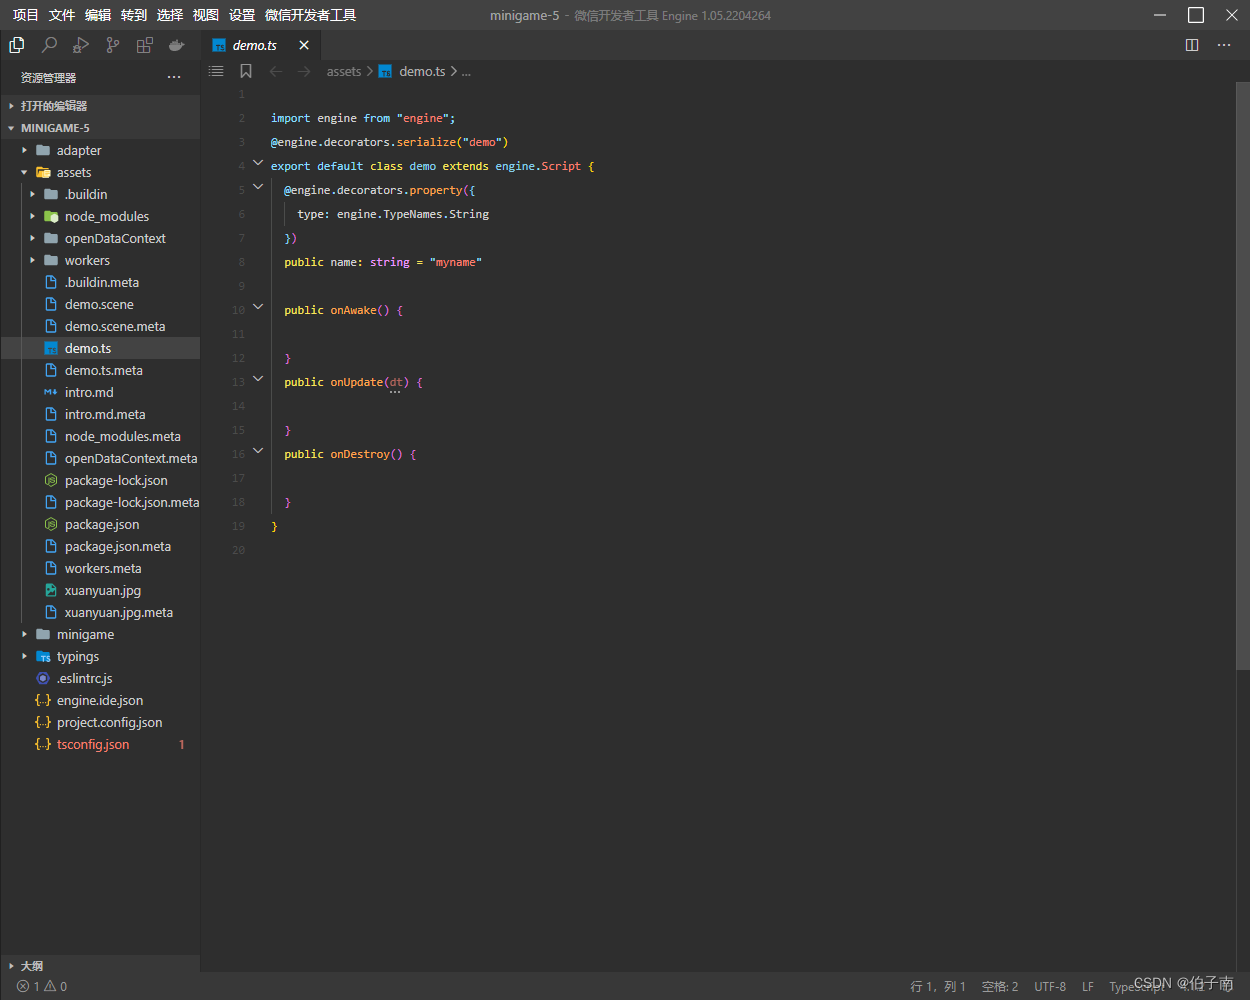Click the outline list icon in breadcrumb bar

coord(216,71)
